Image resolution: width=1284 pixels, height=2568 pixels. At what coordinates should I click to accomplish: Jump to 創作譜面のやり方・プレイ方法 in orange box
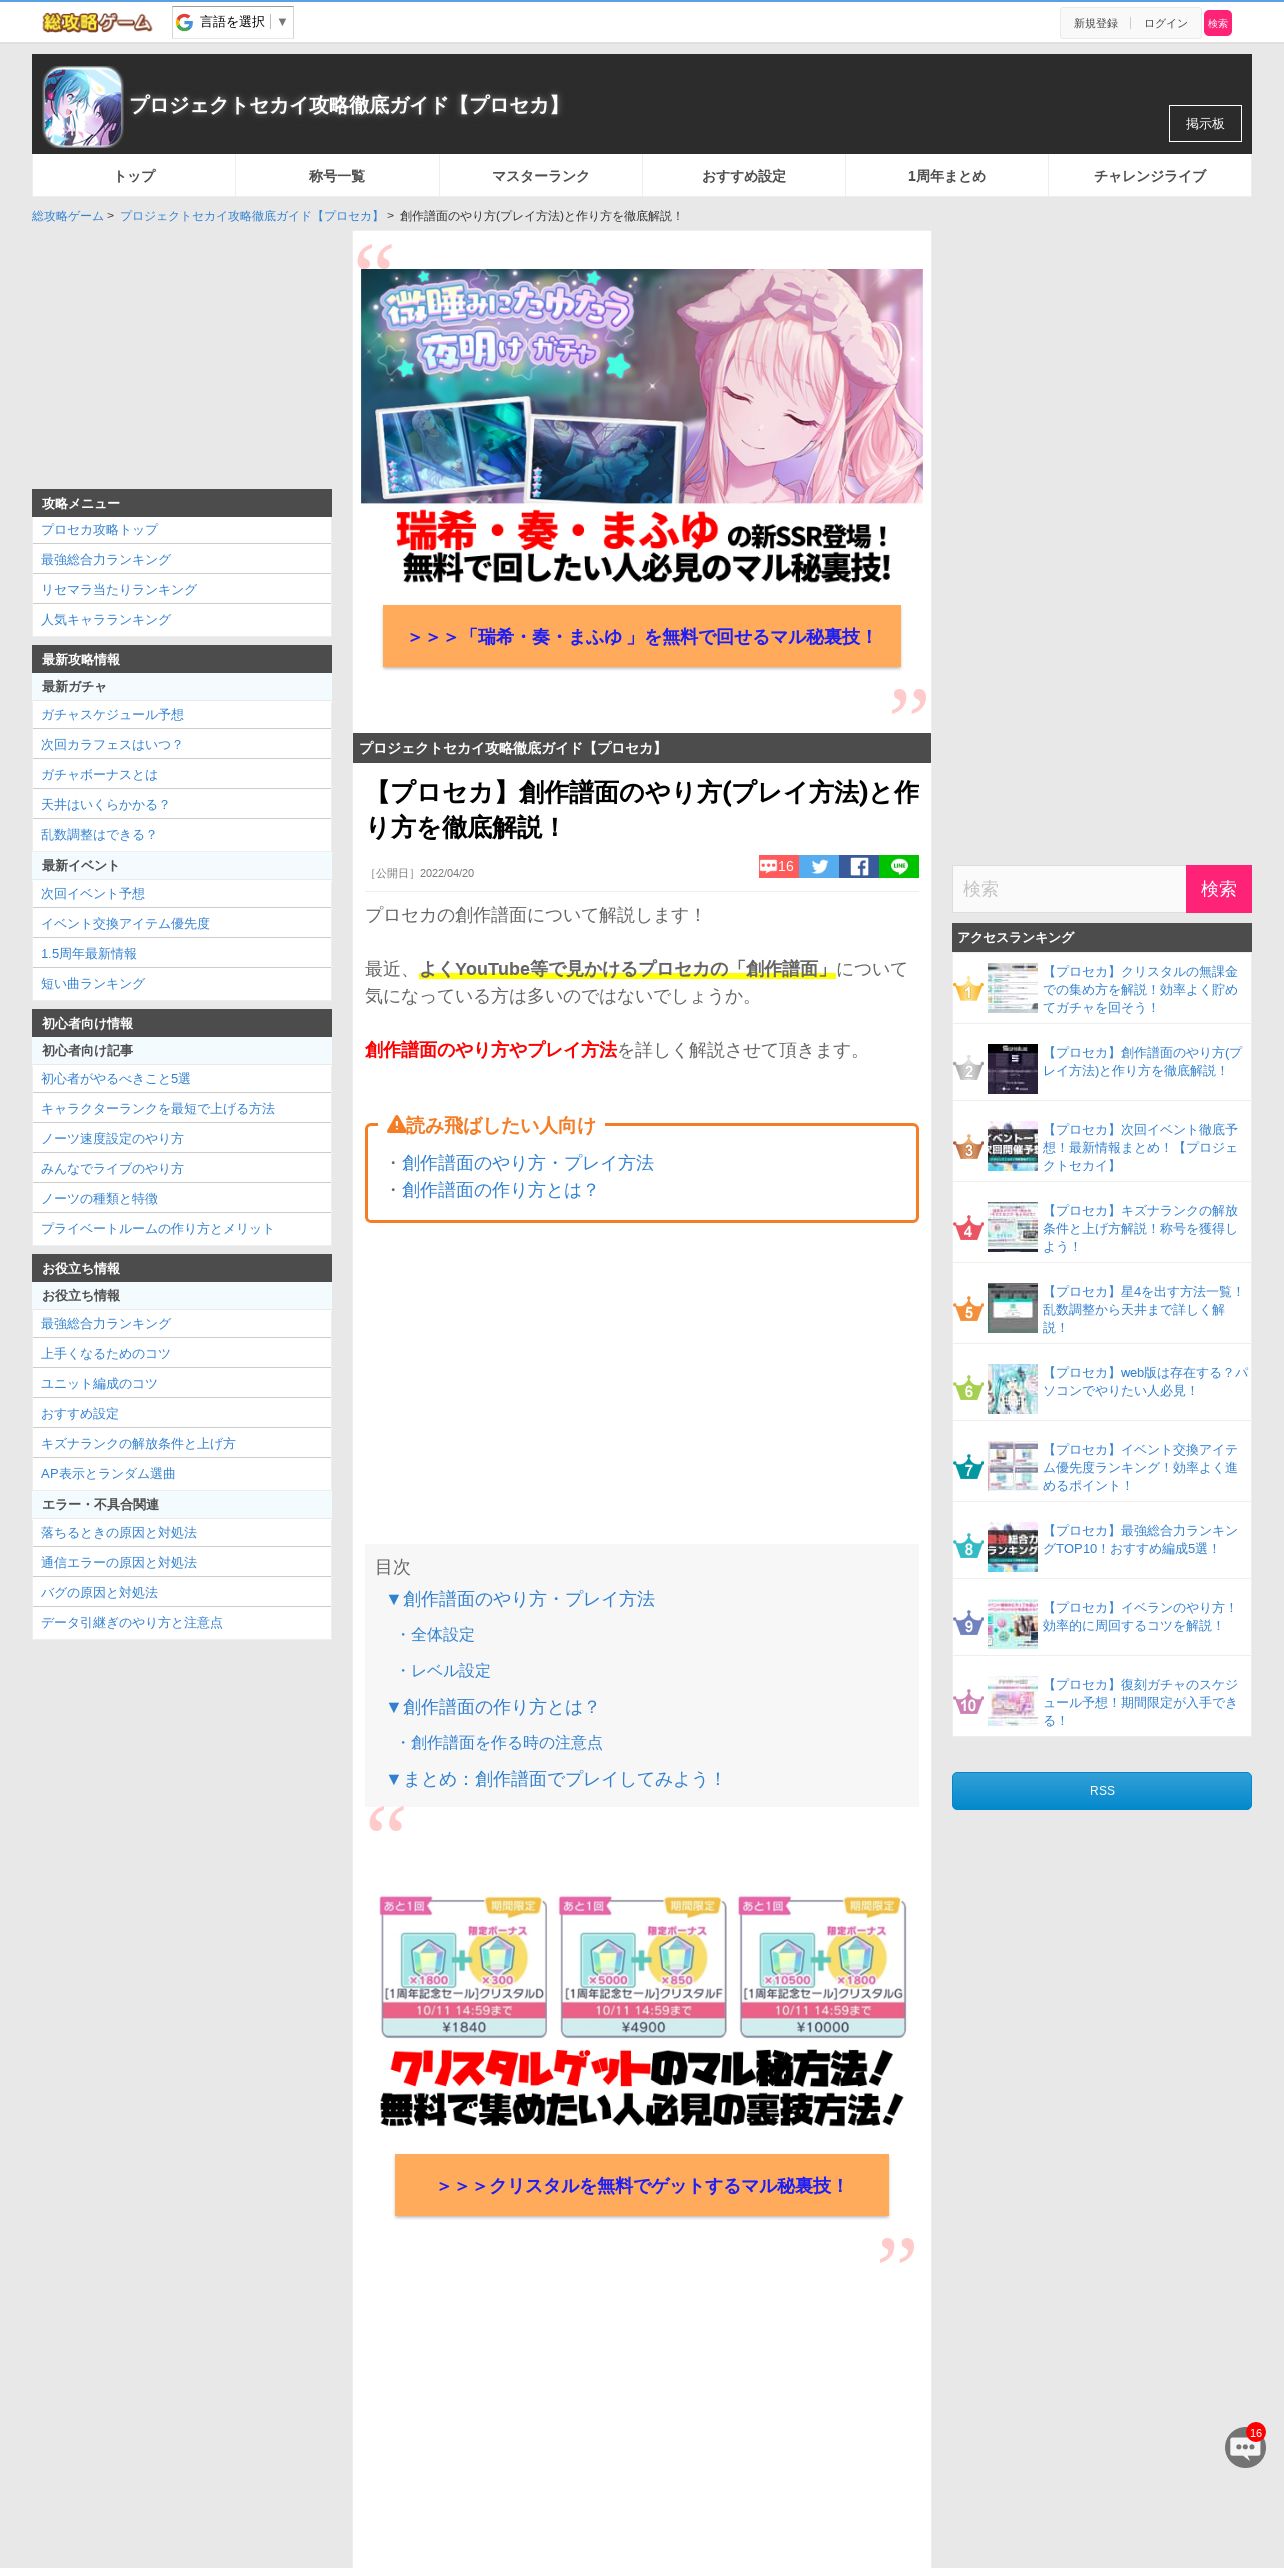point(527,1163)
